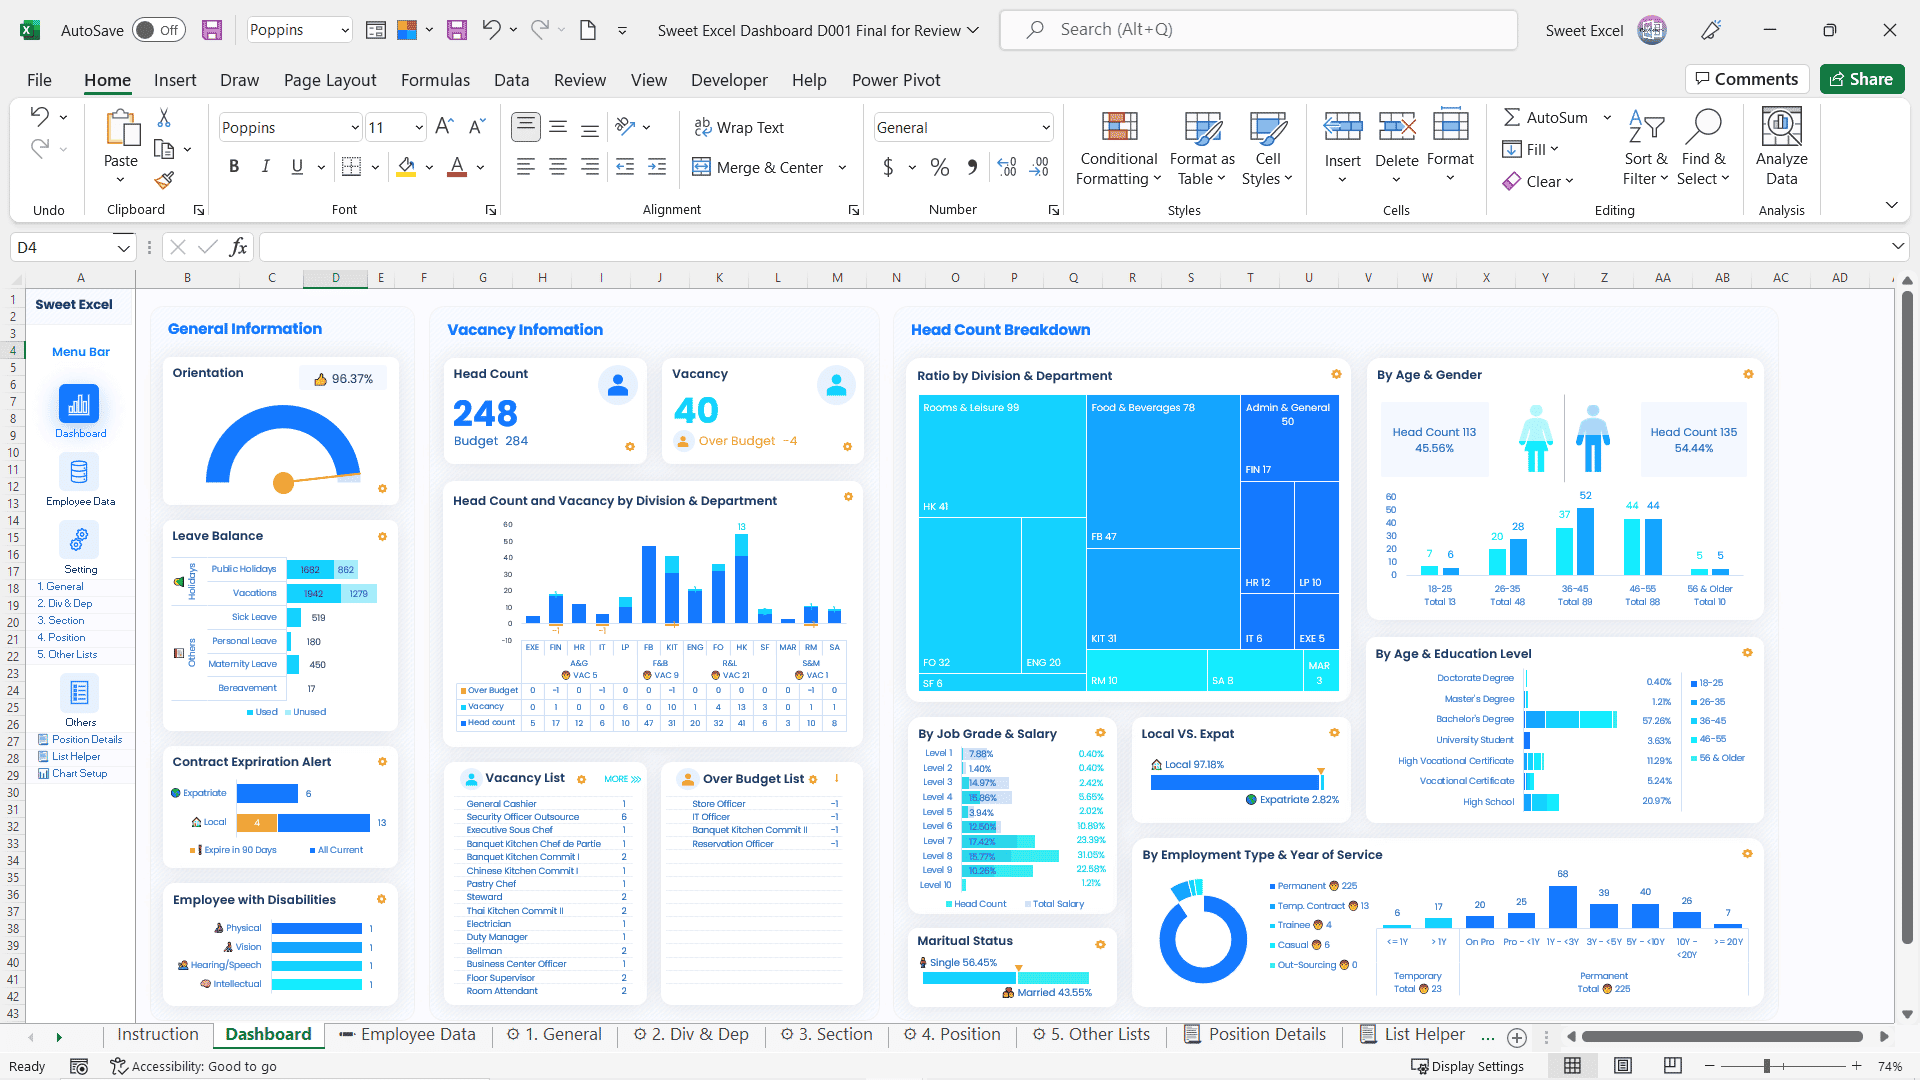Click the Comma Style icon
The width and height of the screenshot is (1920, 1080).
coord(972,167)
